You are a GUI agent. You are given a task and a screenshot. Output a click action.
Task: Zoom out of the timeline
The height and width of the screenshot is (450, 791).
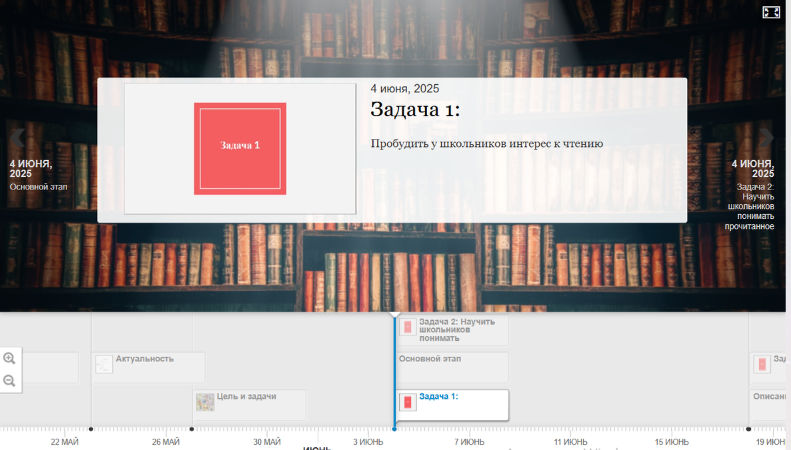9,380
